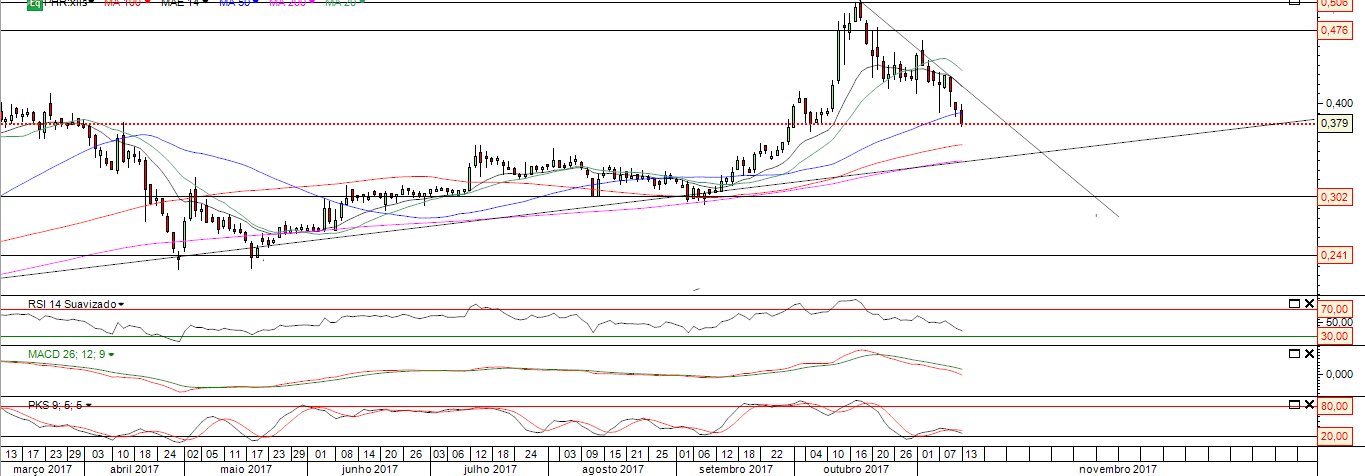Screen dimensions: 1365x476
Task: Open the MA 100 indicator dropdown
Action: [x=146, y=3]
